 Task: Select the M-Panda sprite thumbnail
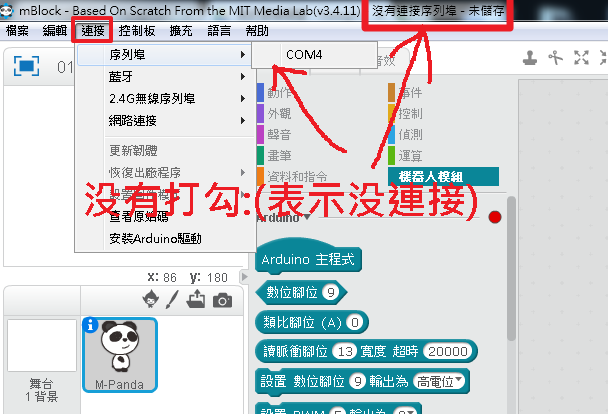120,355
